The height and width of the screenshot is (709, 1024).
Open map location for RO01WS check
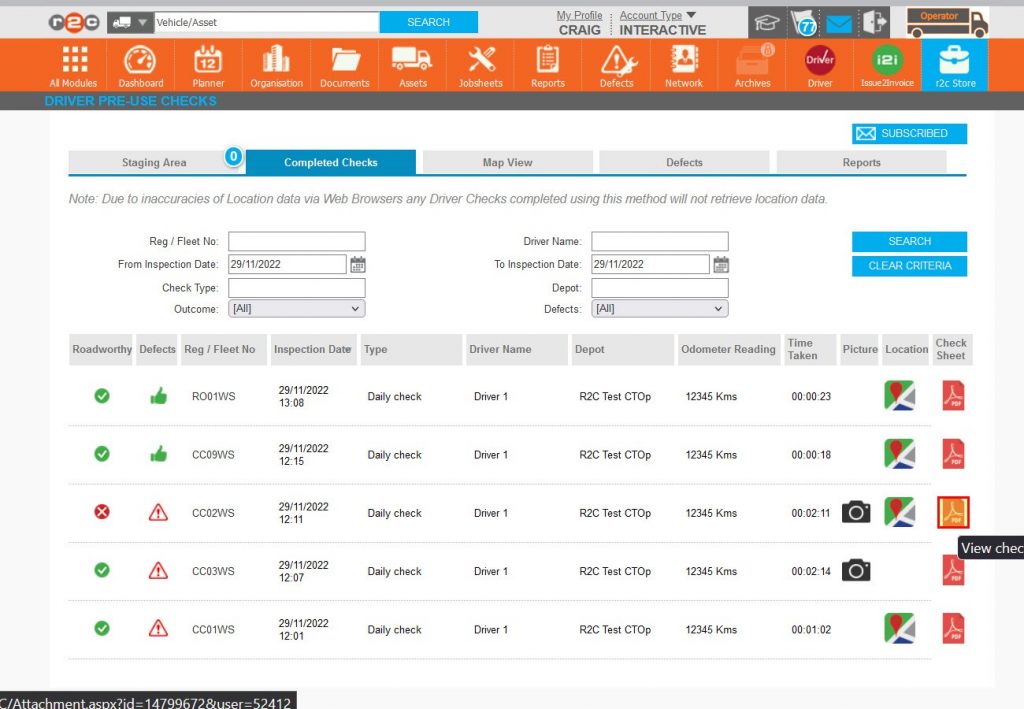[x=899, y=396]
